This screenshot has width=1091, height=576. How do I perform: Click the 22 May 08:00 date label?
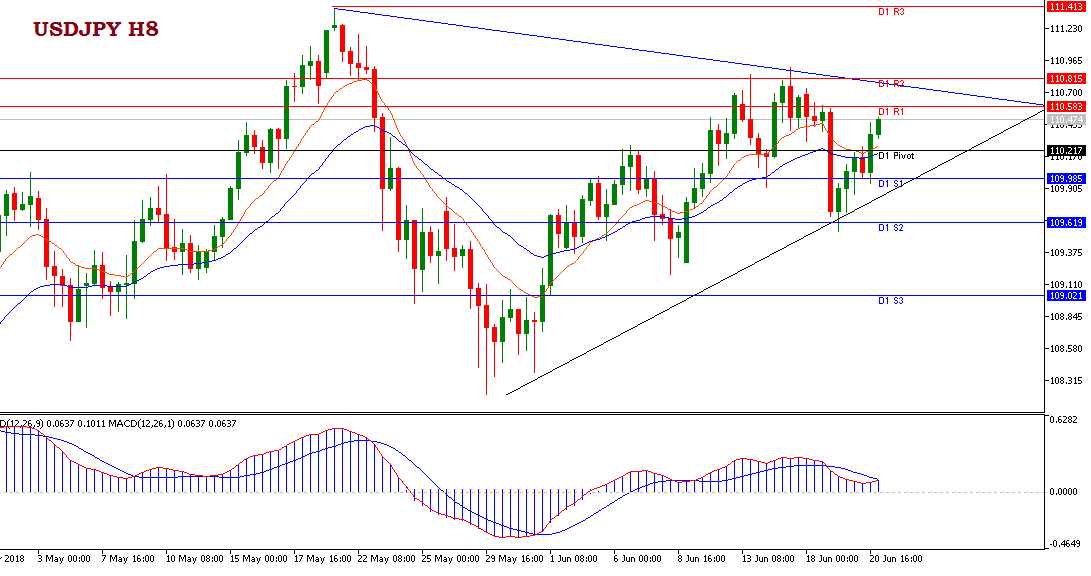tap(386, 559)
